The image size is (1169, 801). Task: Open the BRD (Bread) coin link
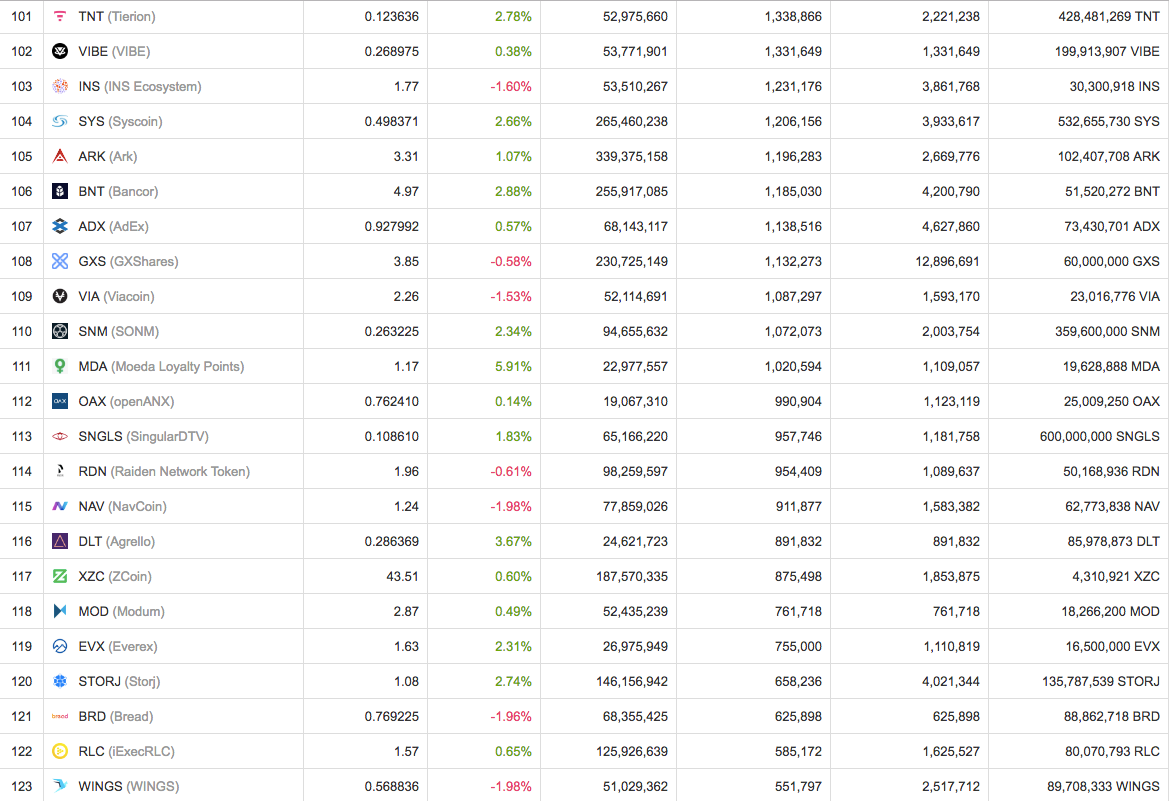116,717
